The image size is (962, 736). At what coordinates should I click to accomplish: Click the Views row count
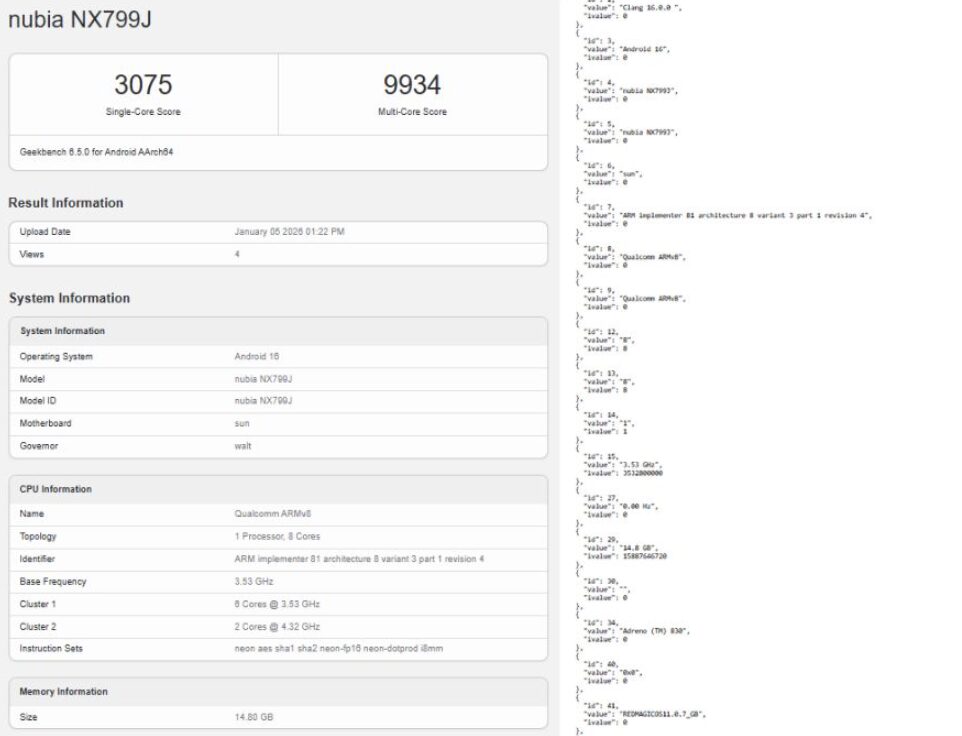pos(237,254)
